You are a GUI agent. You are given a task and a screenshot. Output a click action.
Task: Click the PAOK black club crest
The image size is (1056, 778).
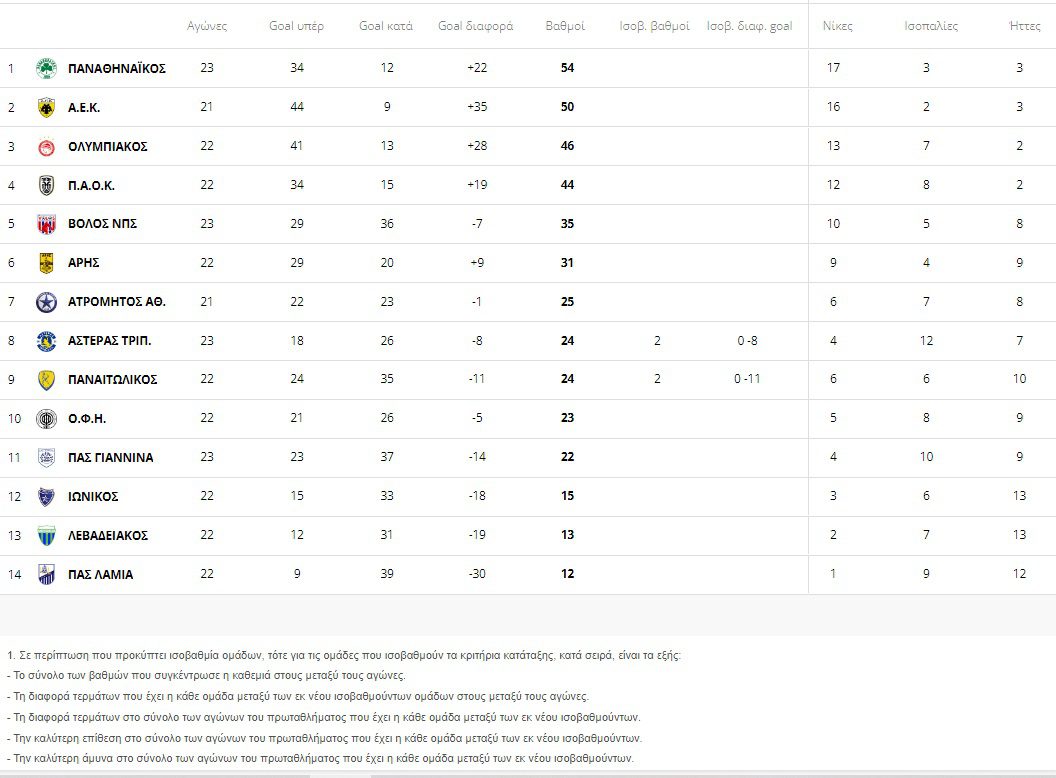(x=46, y=185)
